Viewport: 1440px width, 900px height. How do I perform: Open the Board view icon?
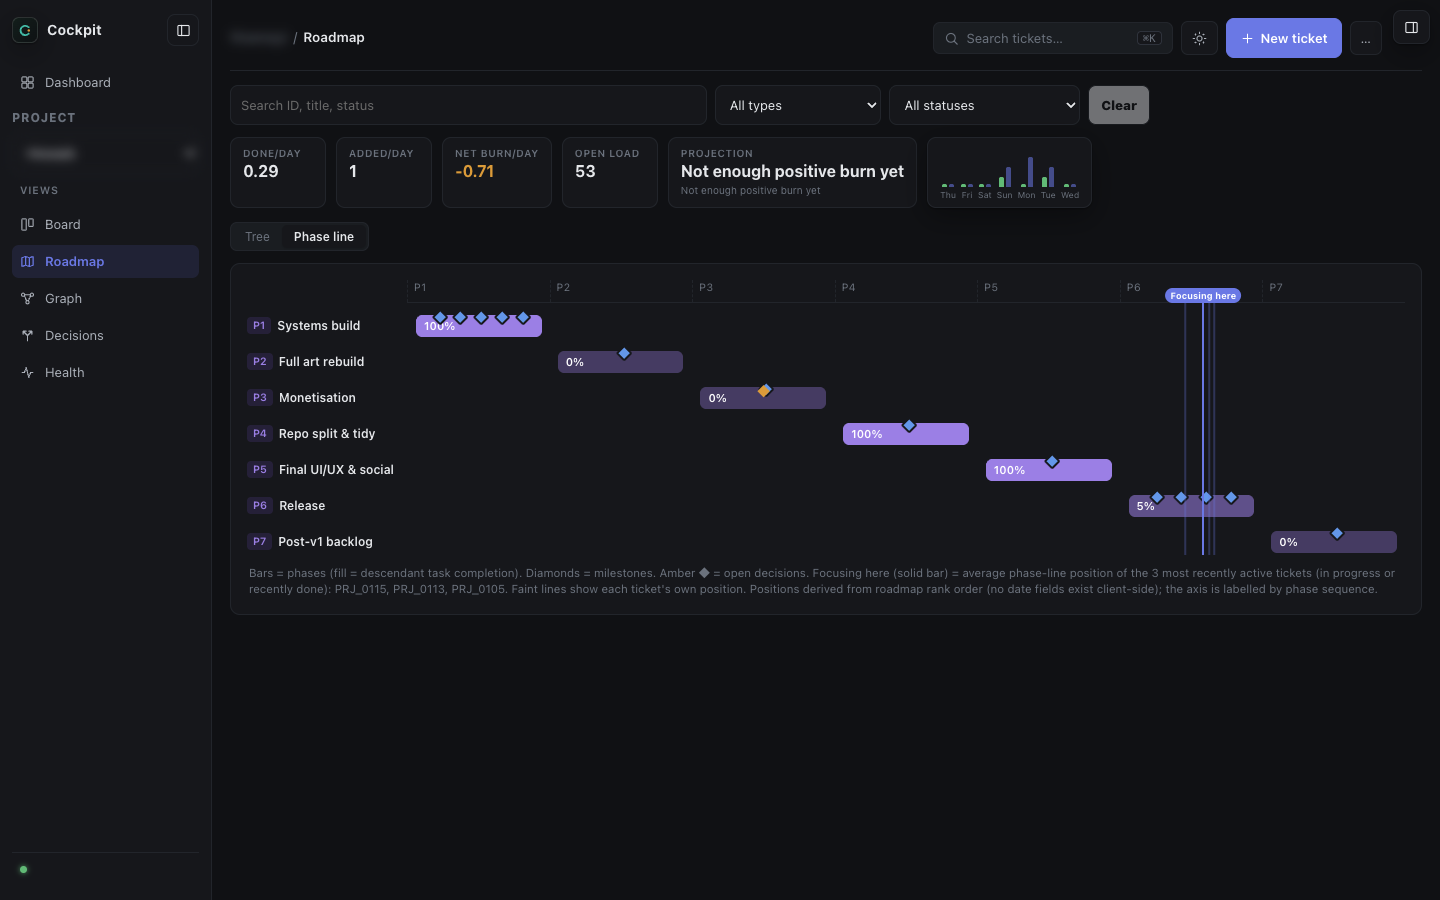coord(27,224)
